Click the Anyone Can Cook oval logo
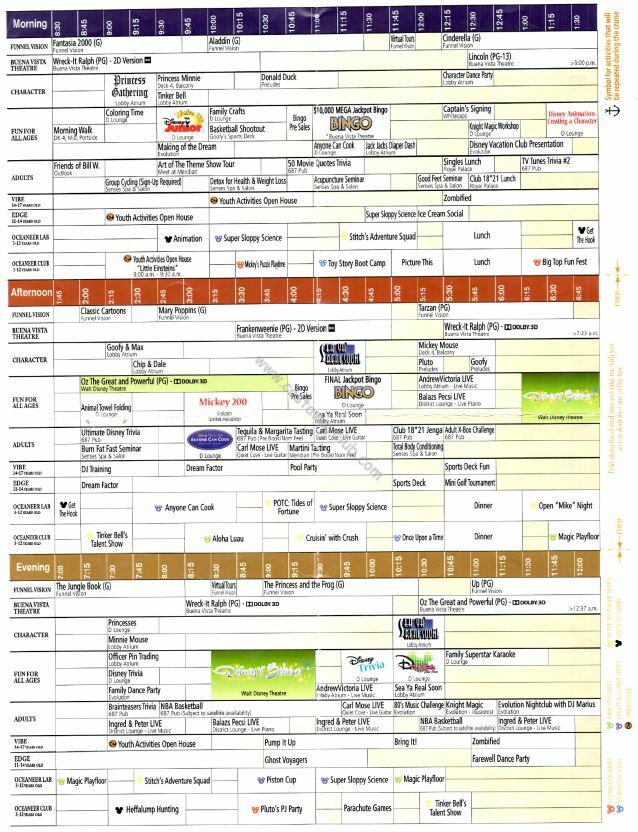638x832 pixels. coord(210,439)
